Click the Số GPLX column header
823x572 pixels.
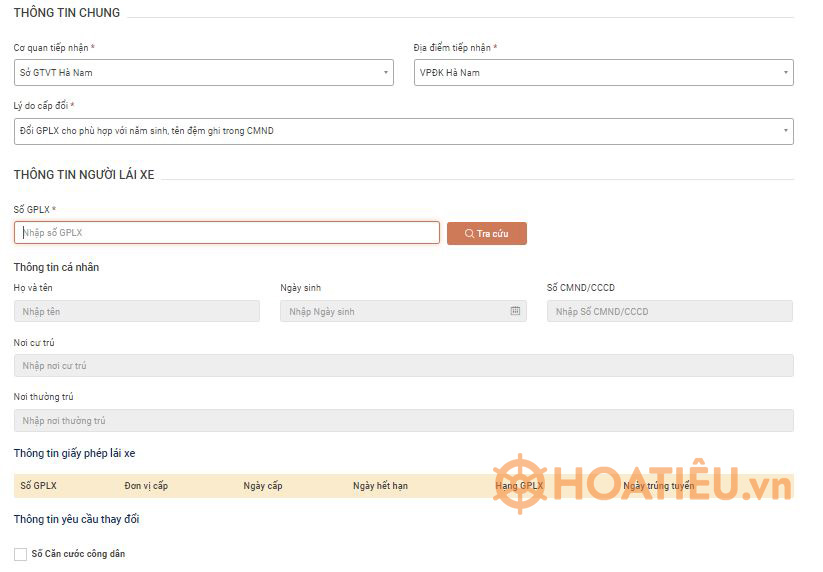[39, 486]
